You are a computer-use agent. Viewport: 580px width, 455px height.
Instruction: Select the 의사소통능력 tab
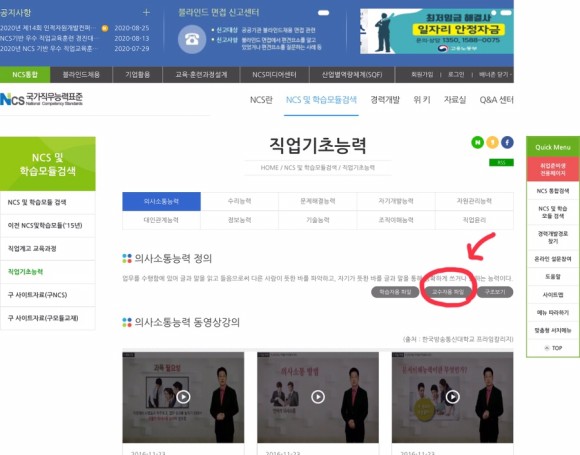161,201
